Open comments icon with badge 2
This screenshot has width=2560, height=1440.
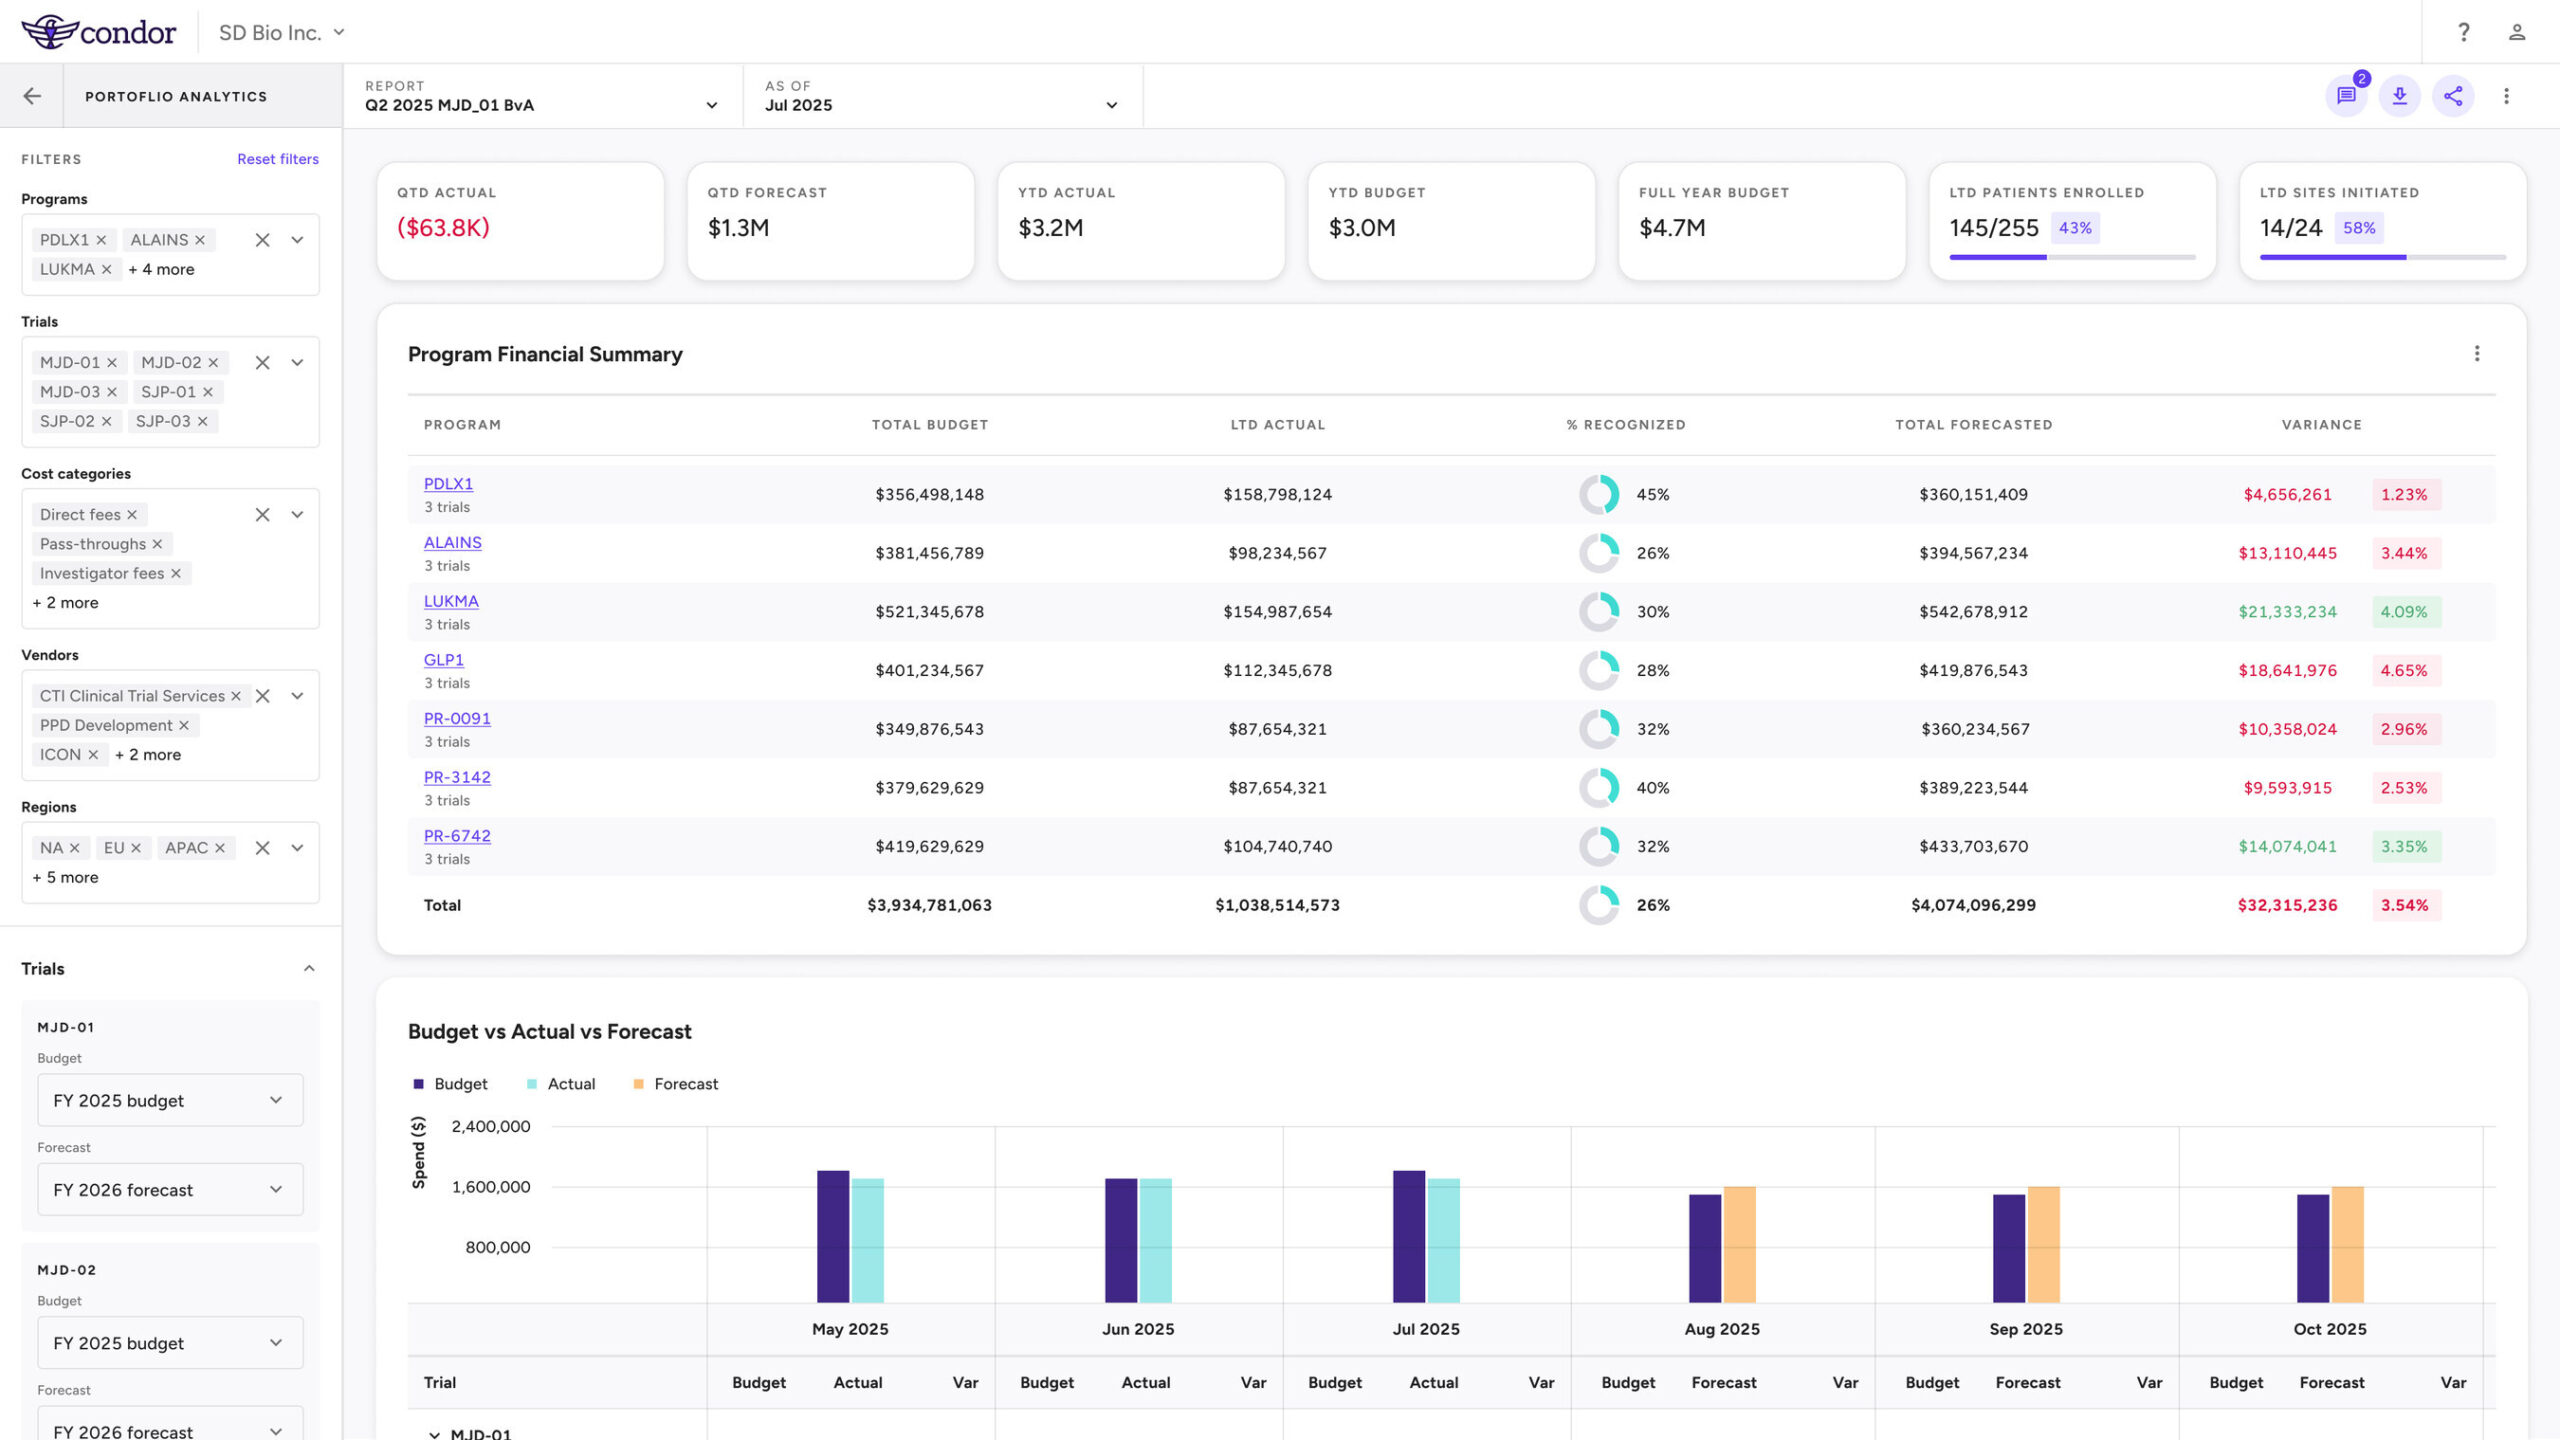pyautogui.click(x=2346, y=96)
